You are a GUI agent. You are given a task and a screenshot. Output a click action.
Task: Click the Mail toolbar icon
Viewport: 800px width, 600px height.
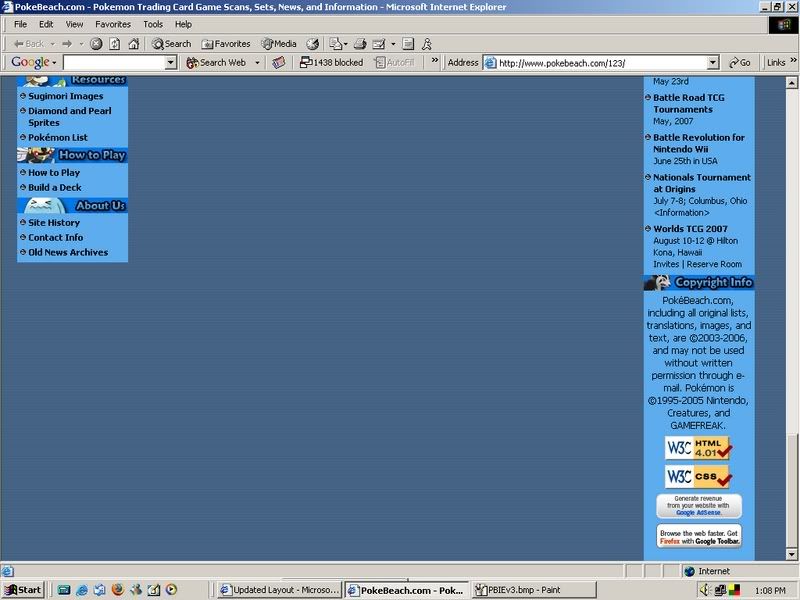335,44
